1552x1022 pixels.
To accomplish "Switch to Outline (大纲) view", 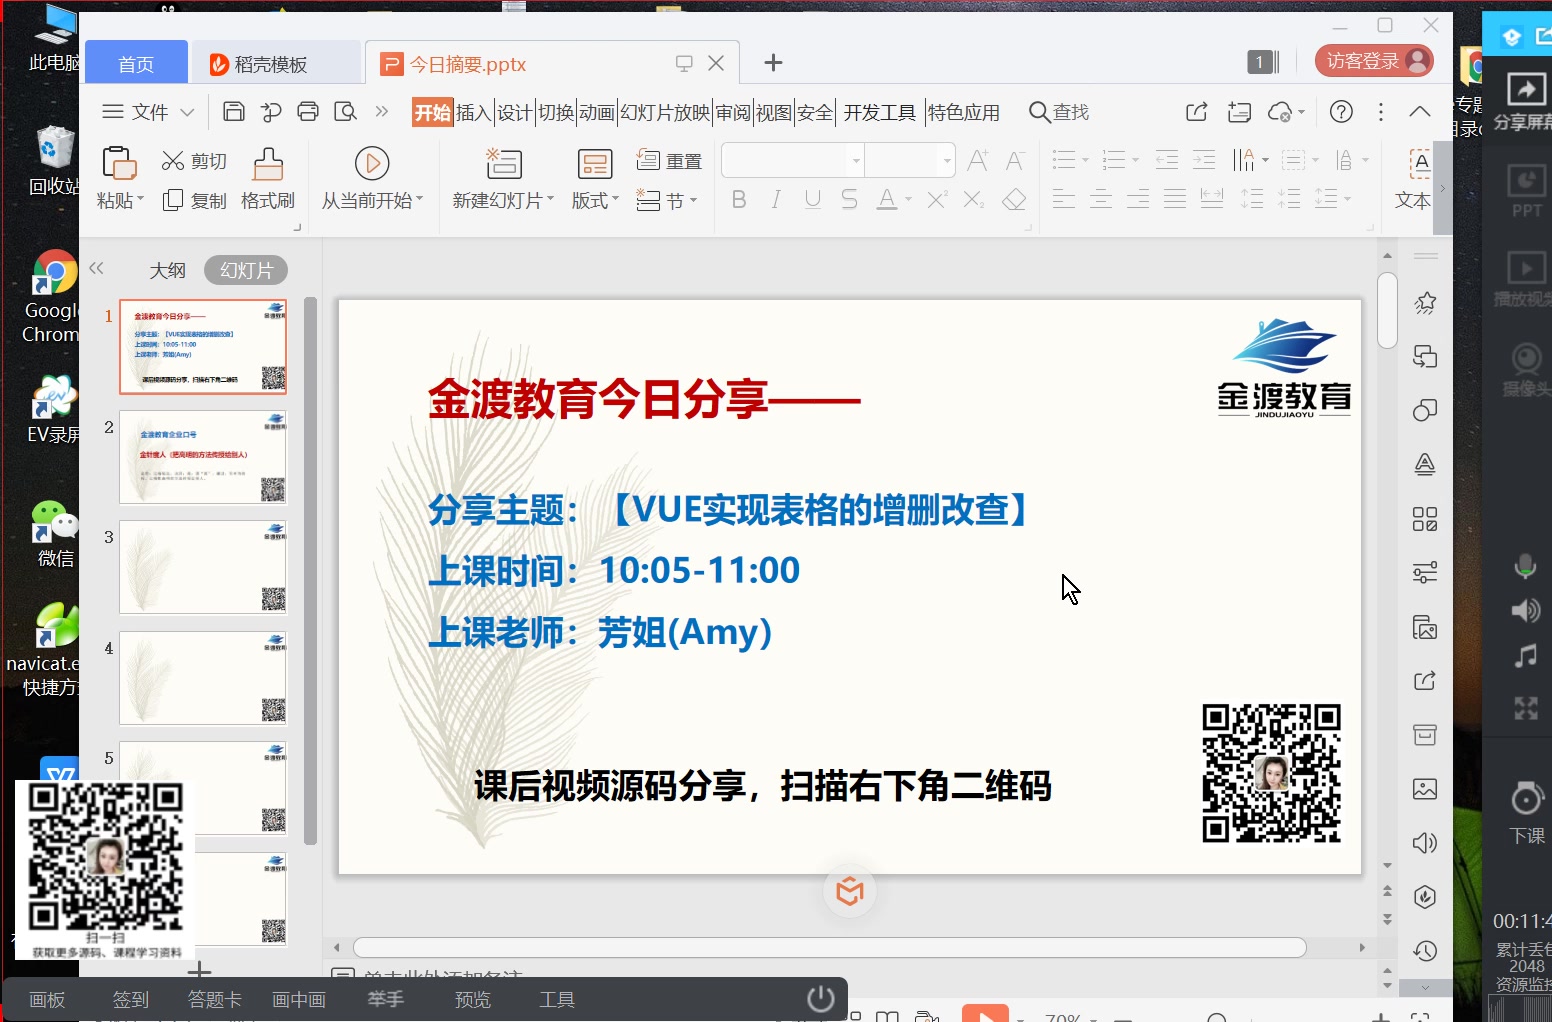I will [x=168, y=270].
